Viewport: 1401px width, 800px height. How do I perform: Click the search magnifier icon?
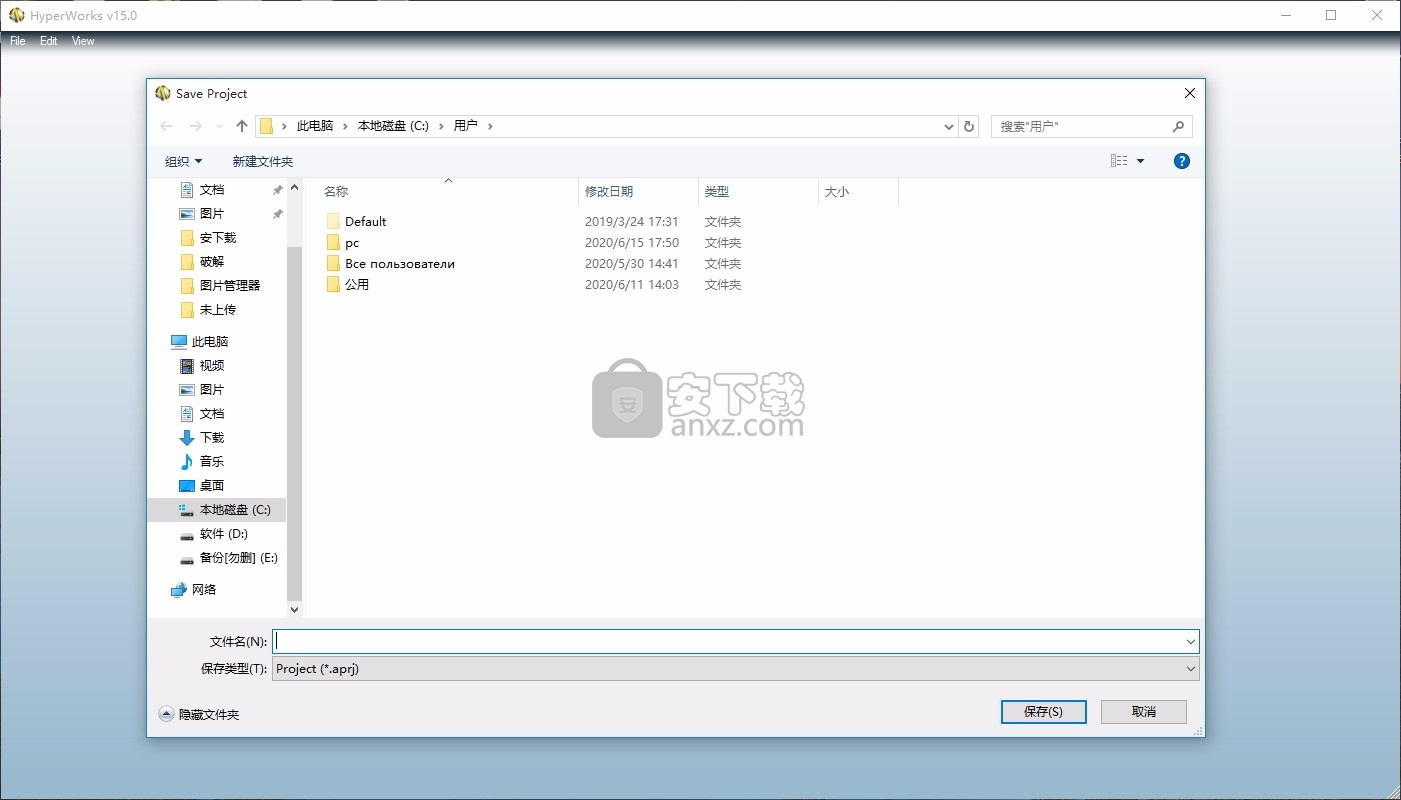(1178, 126)
